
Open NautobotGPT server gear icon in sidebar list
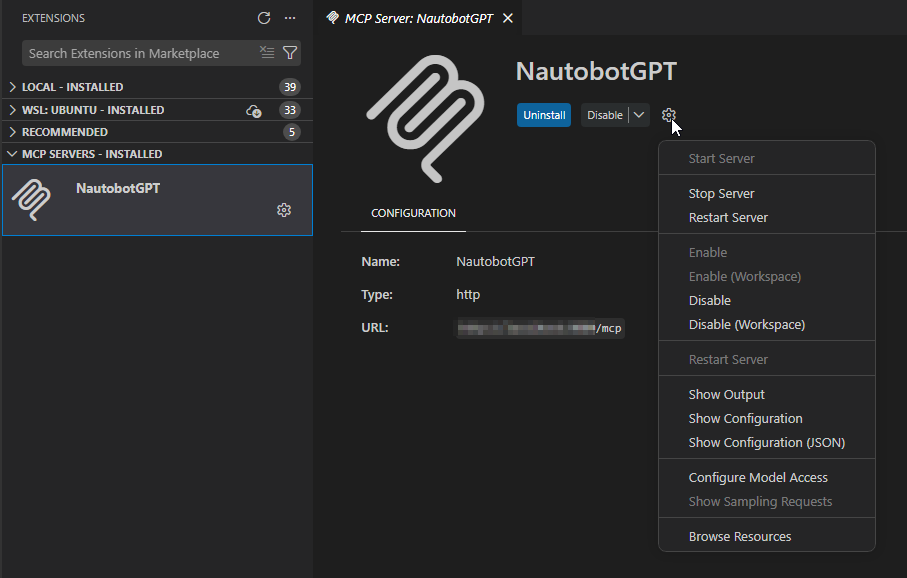pyautogui.click(x=284, y=210)
